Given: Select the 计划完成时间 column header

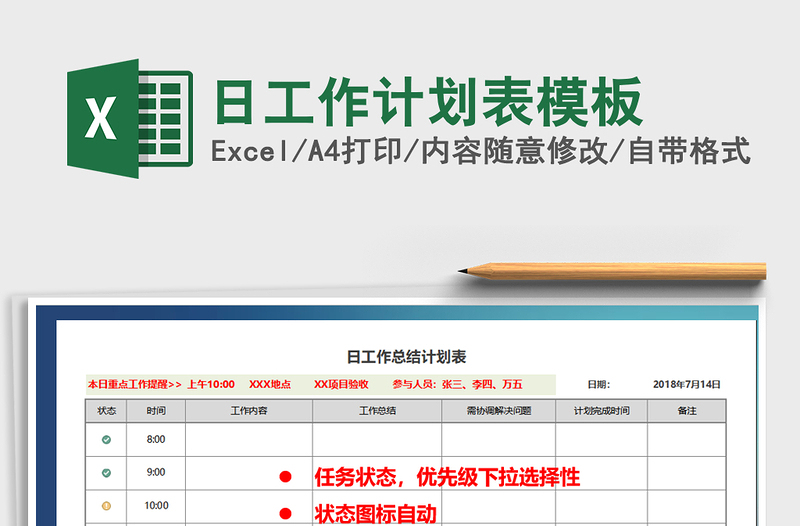Looking at the screenshot, I should (601, 411).
